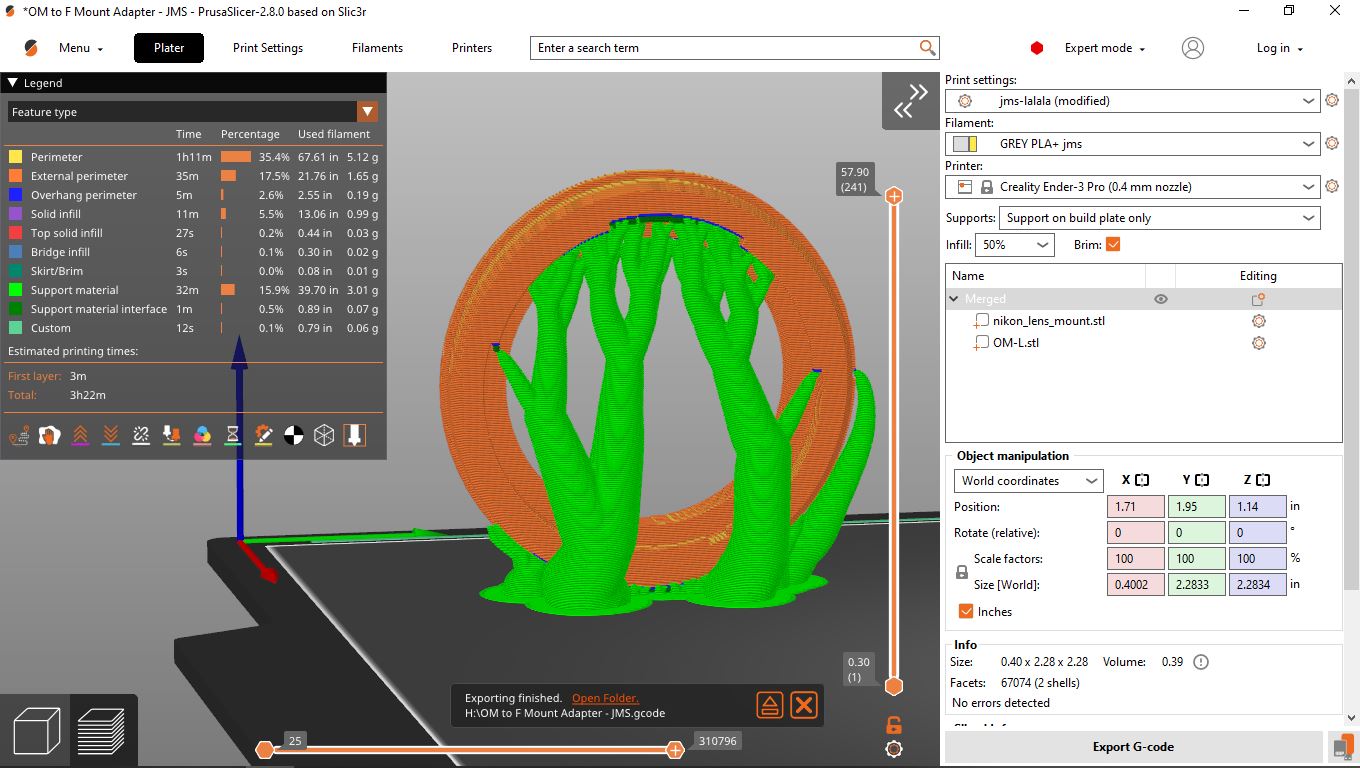The image size is (1360, 768).
Task: Open the Feature type legend dropdown
Action: coord(193,112)
